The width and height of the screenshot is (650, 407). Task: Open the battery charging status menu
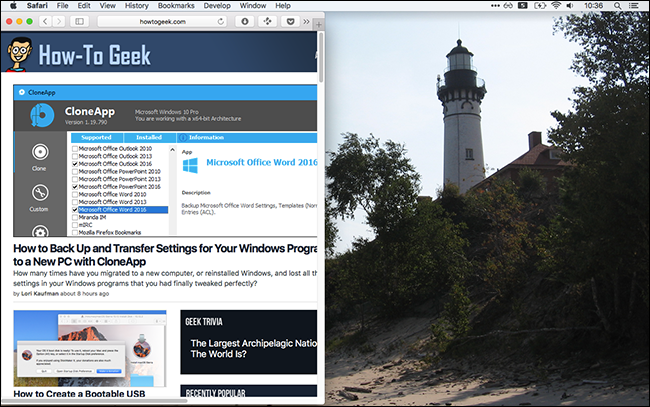[540, 5]
